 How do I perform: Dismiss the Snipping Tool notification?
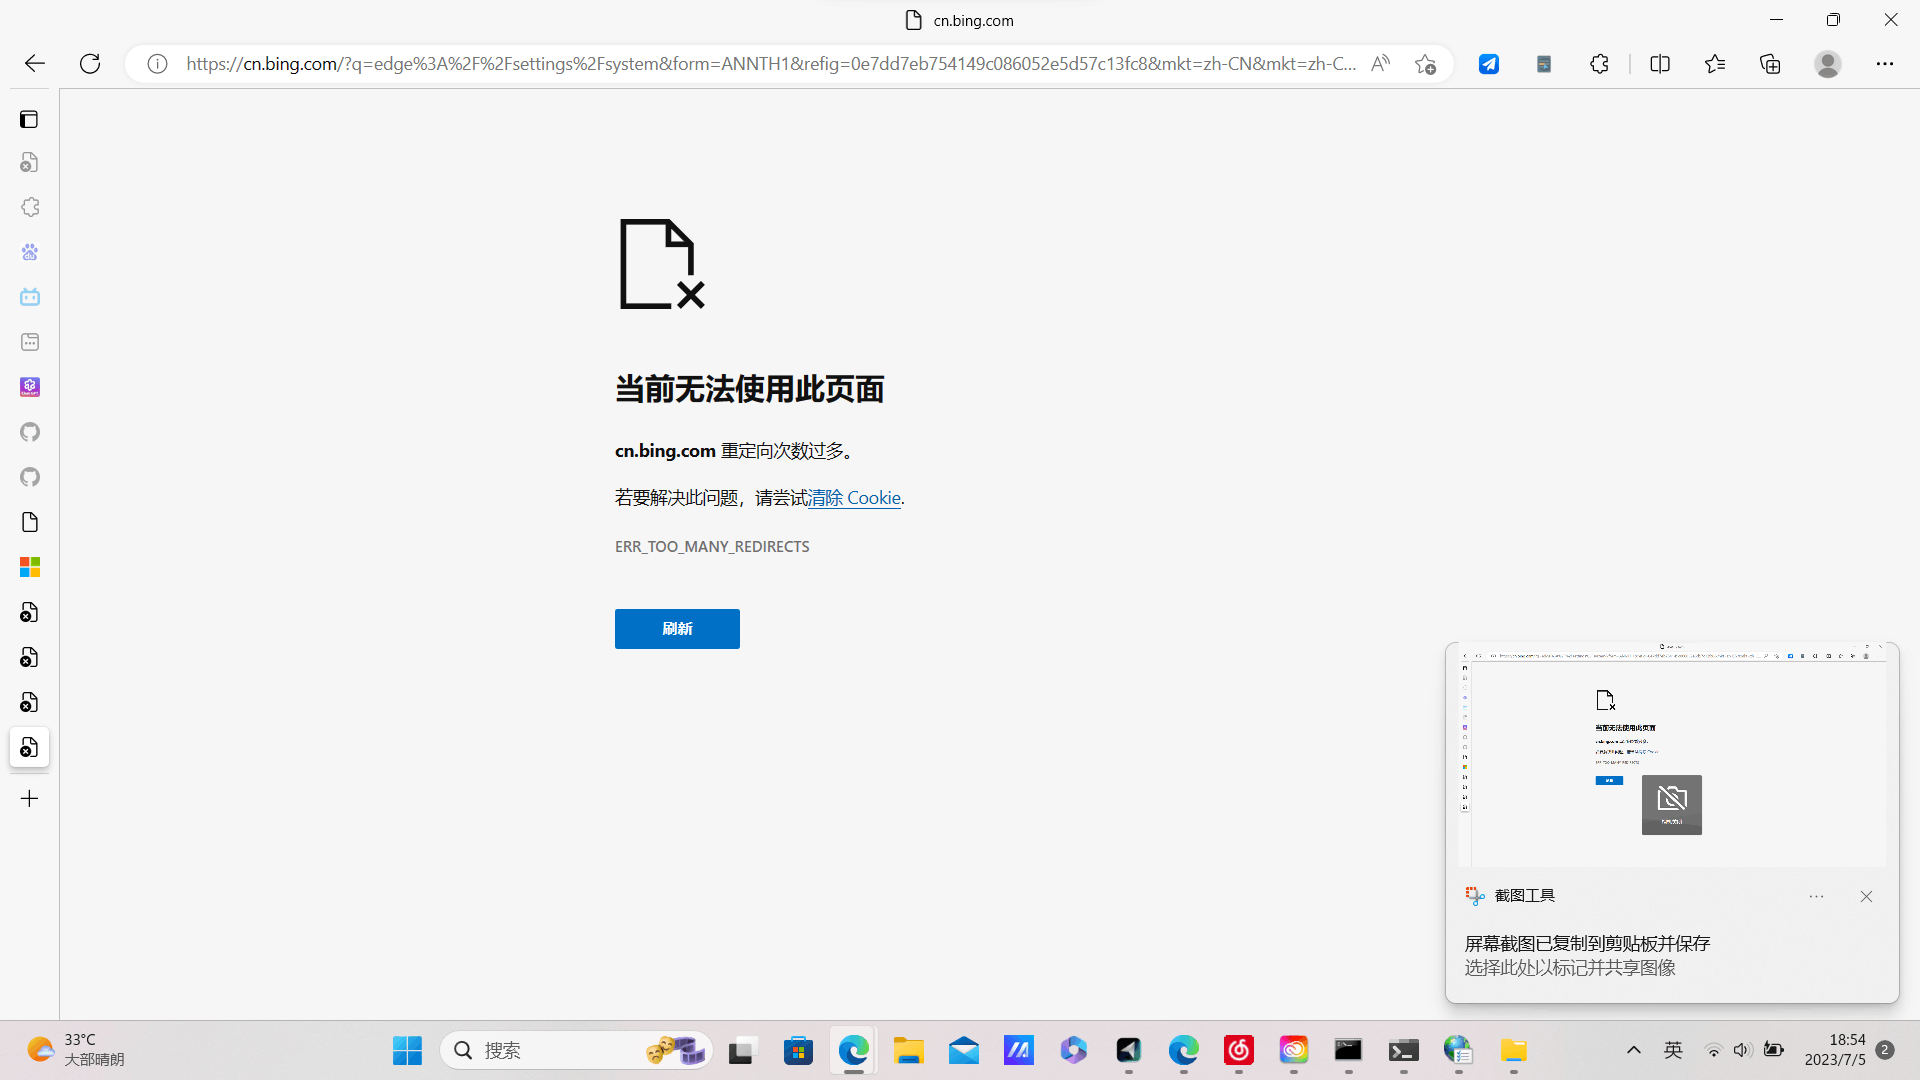(1866, 897)
